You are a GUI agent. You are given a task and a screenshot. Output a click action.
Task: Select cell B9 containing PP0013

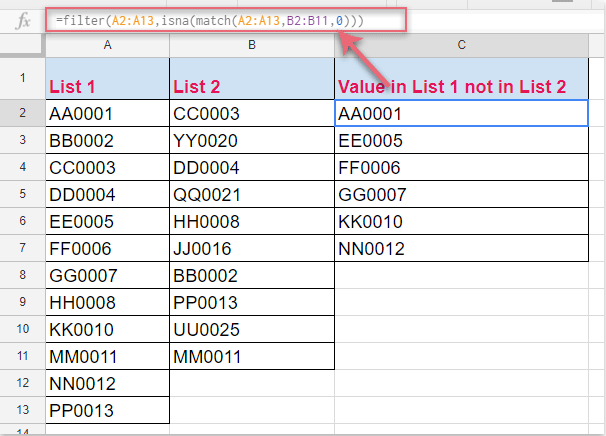(252, 302)
